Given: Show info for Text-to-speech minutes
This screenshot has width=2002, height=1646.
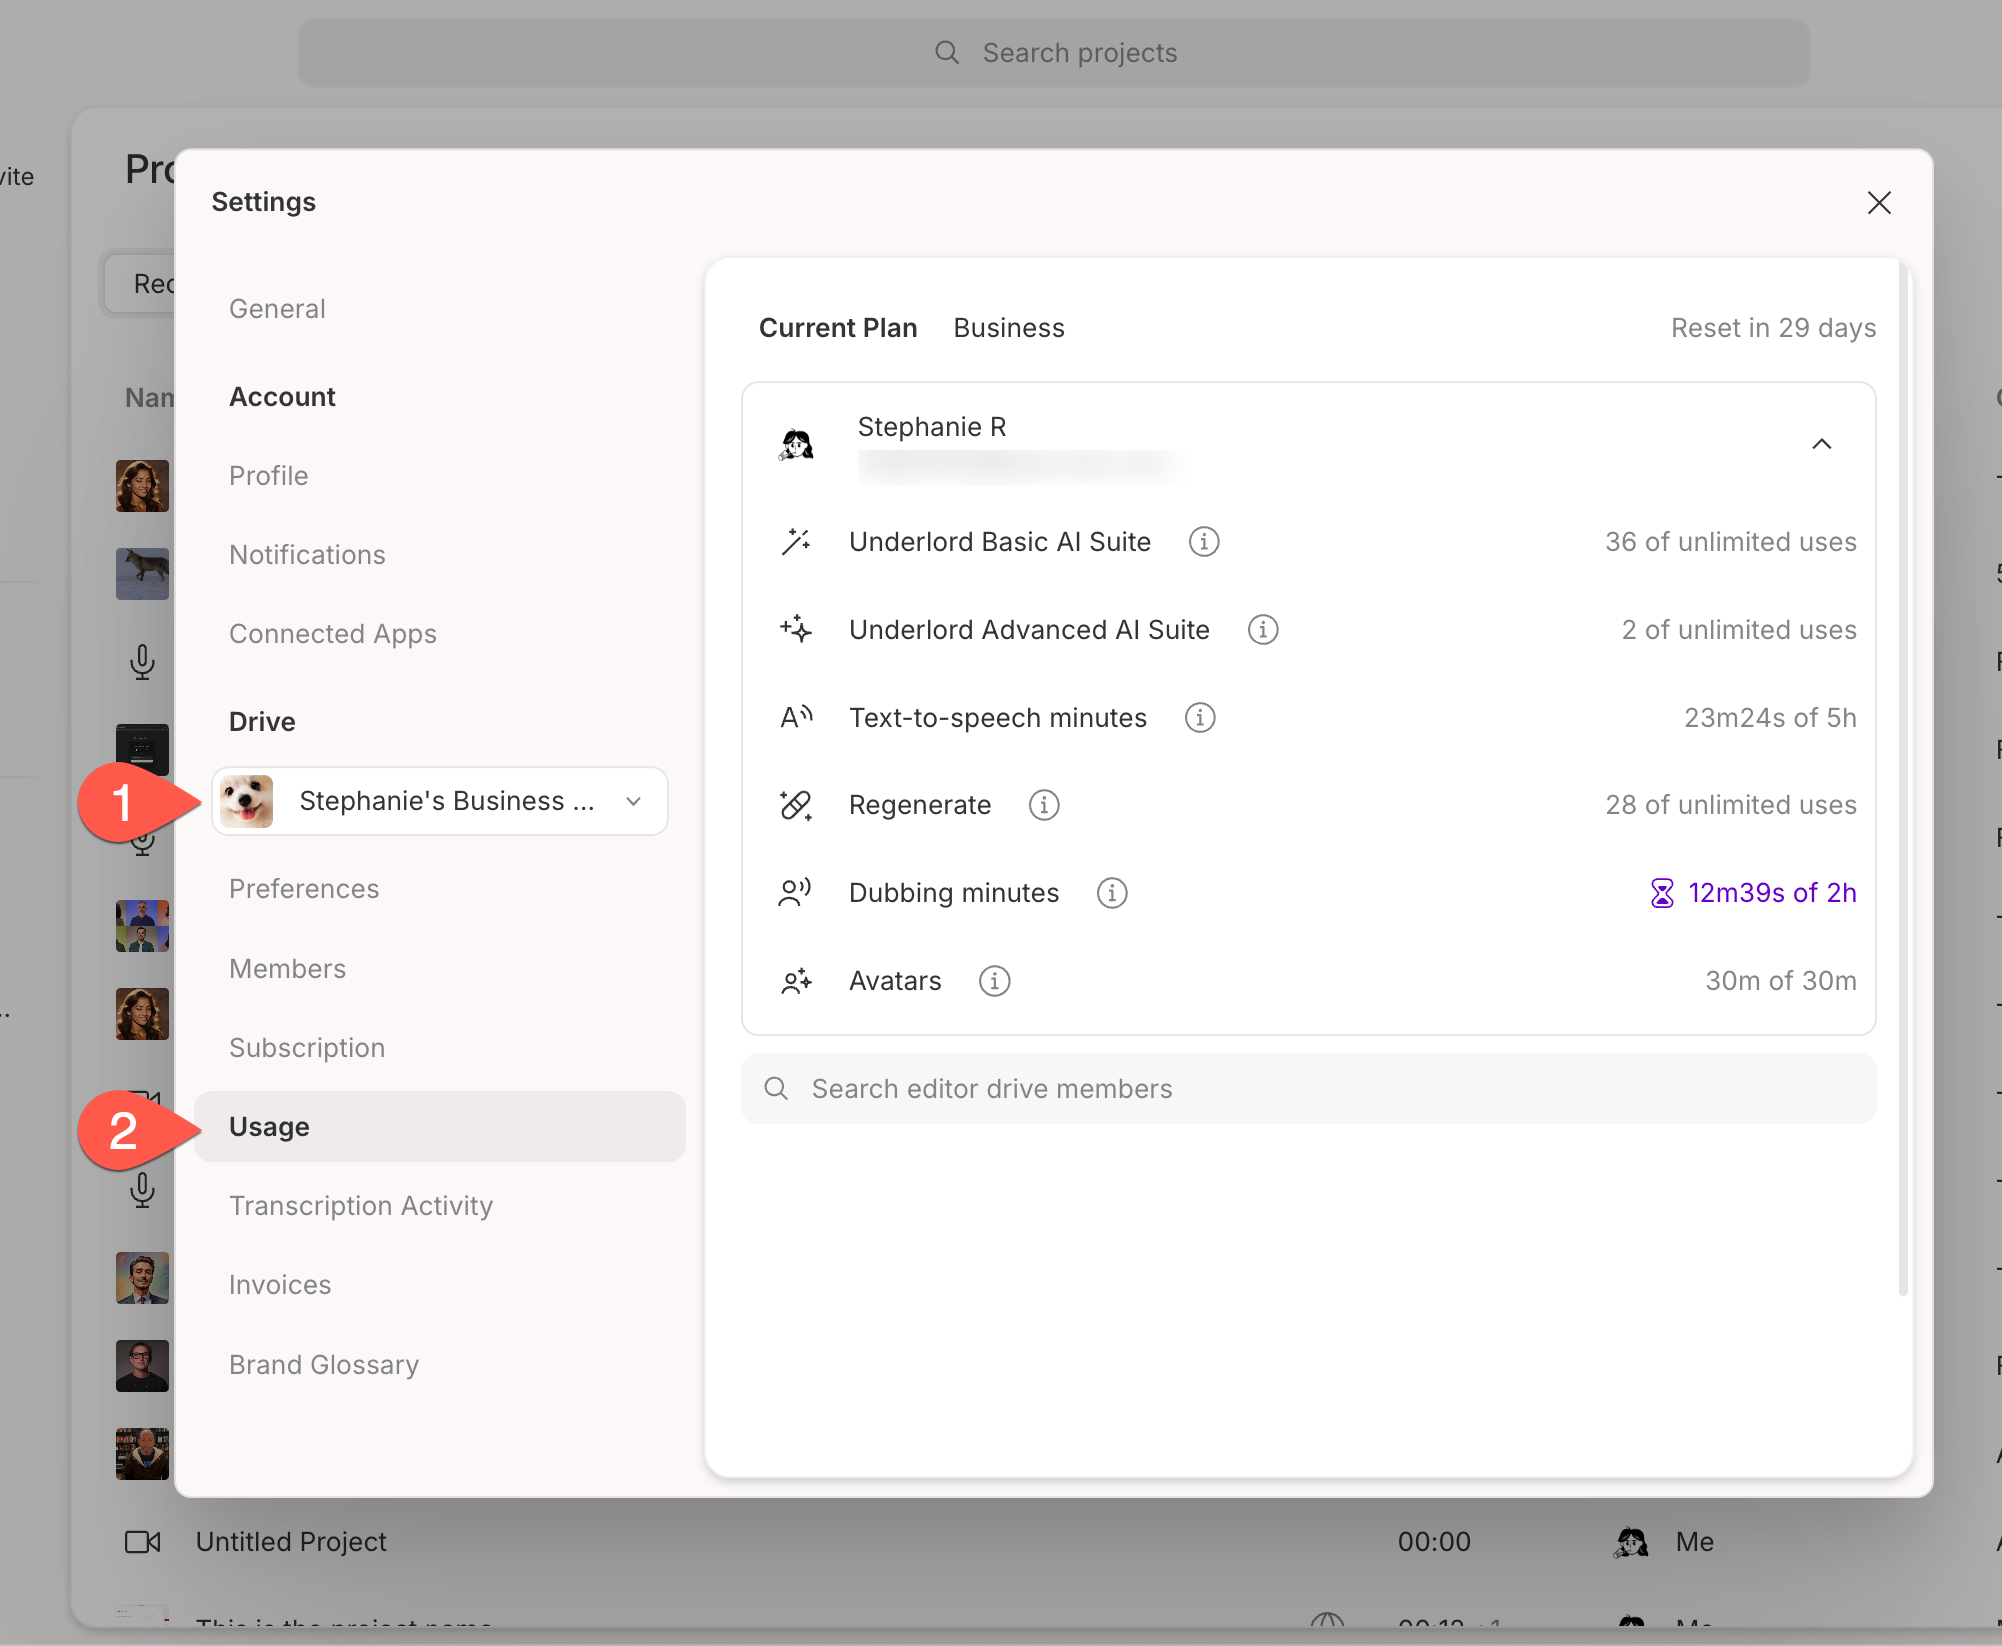Looking at the screenshot, I should [1200, 718].
